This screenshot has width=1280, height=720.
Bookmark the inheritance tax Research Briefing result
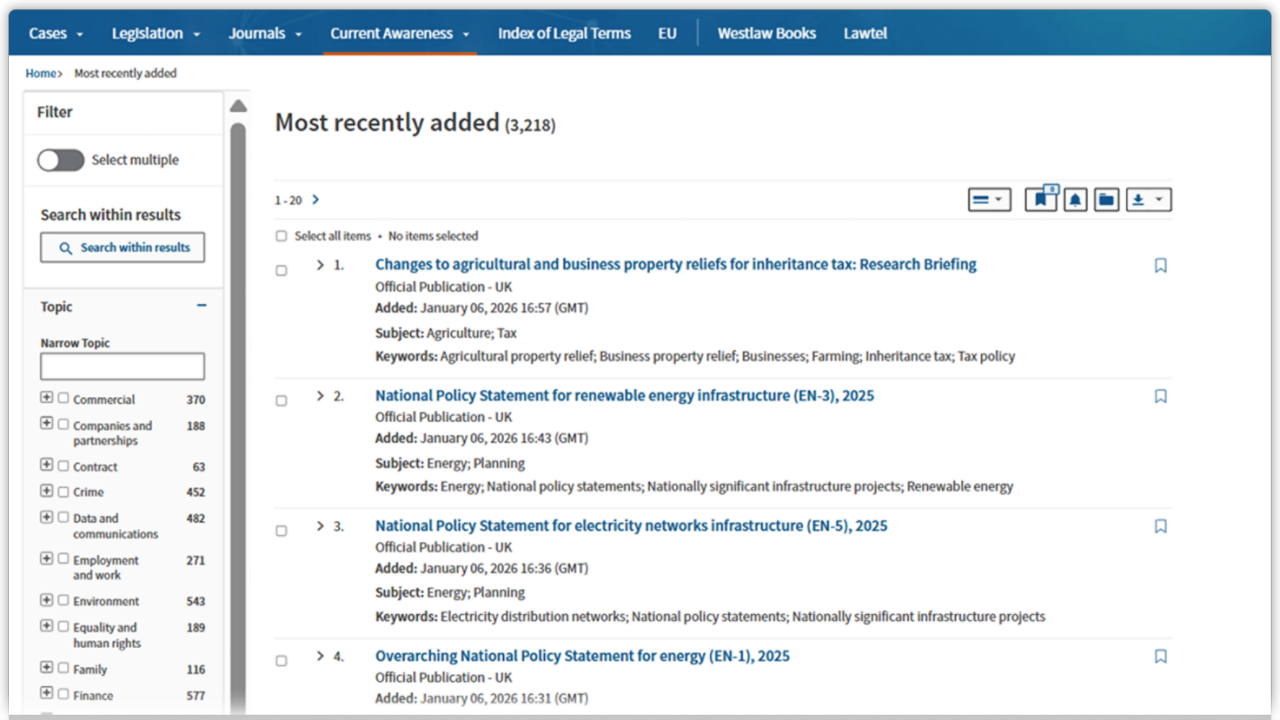(x=1160, y=265)
